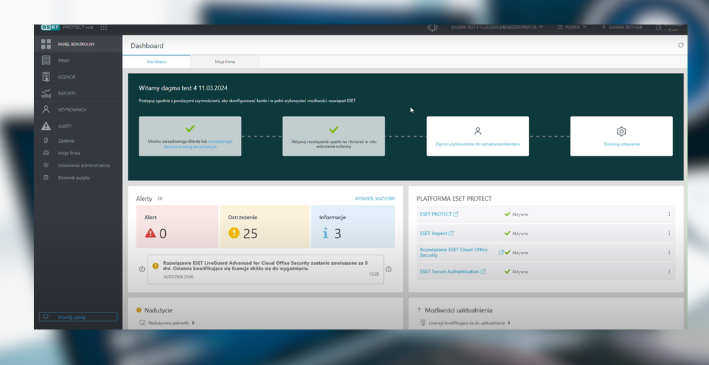
Task: Click the feedback button at sidebar bottom
Action: tap(78, 317)
